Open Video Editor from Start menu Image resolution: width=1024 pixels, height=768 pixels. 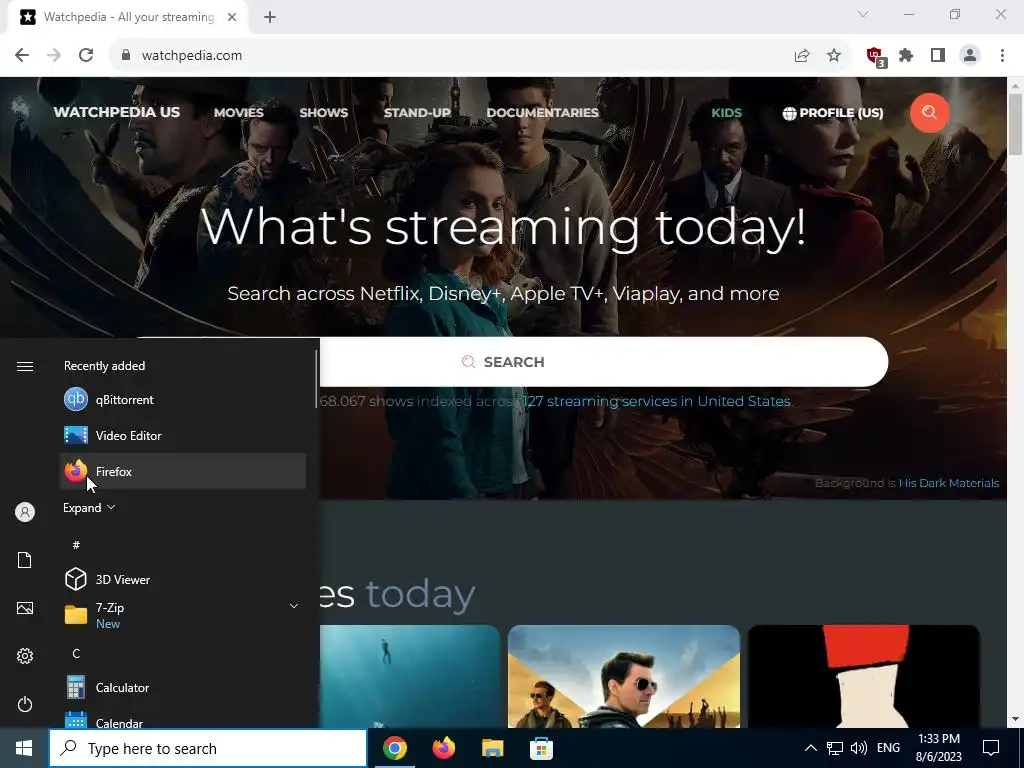click(x=183, y=436)
